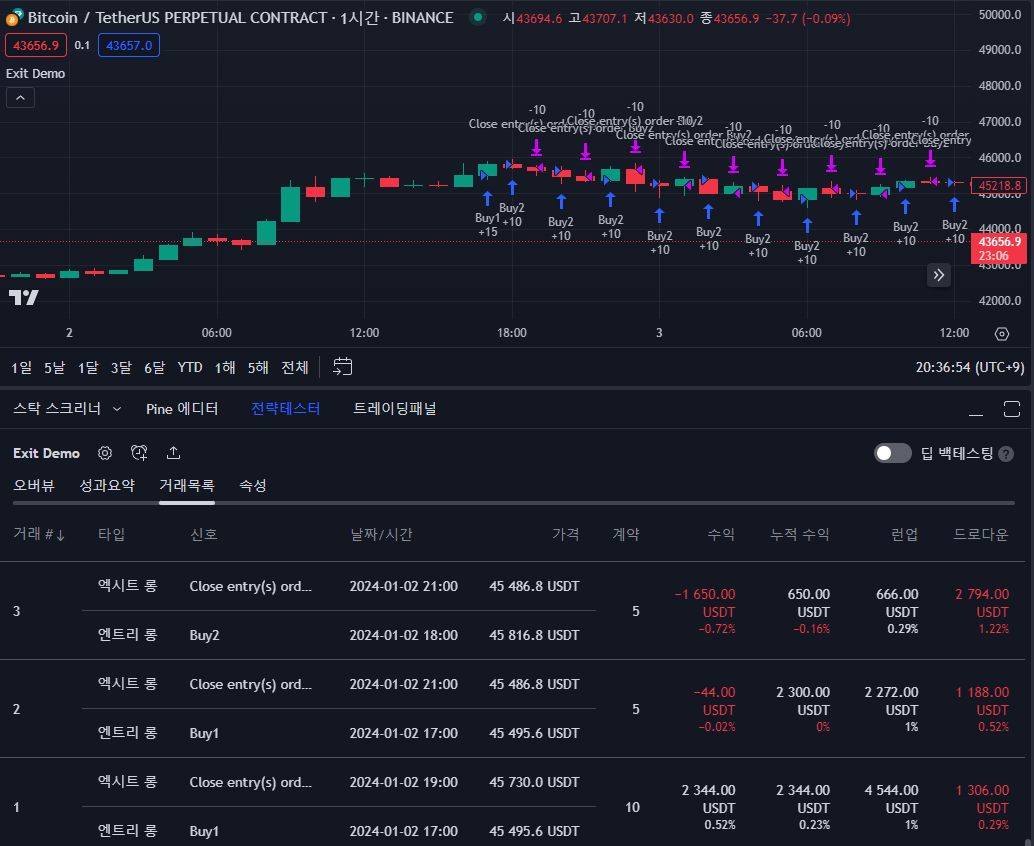
Task: Set chart range to 1달
Action: point(88,367)
